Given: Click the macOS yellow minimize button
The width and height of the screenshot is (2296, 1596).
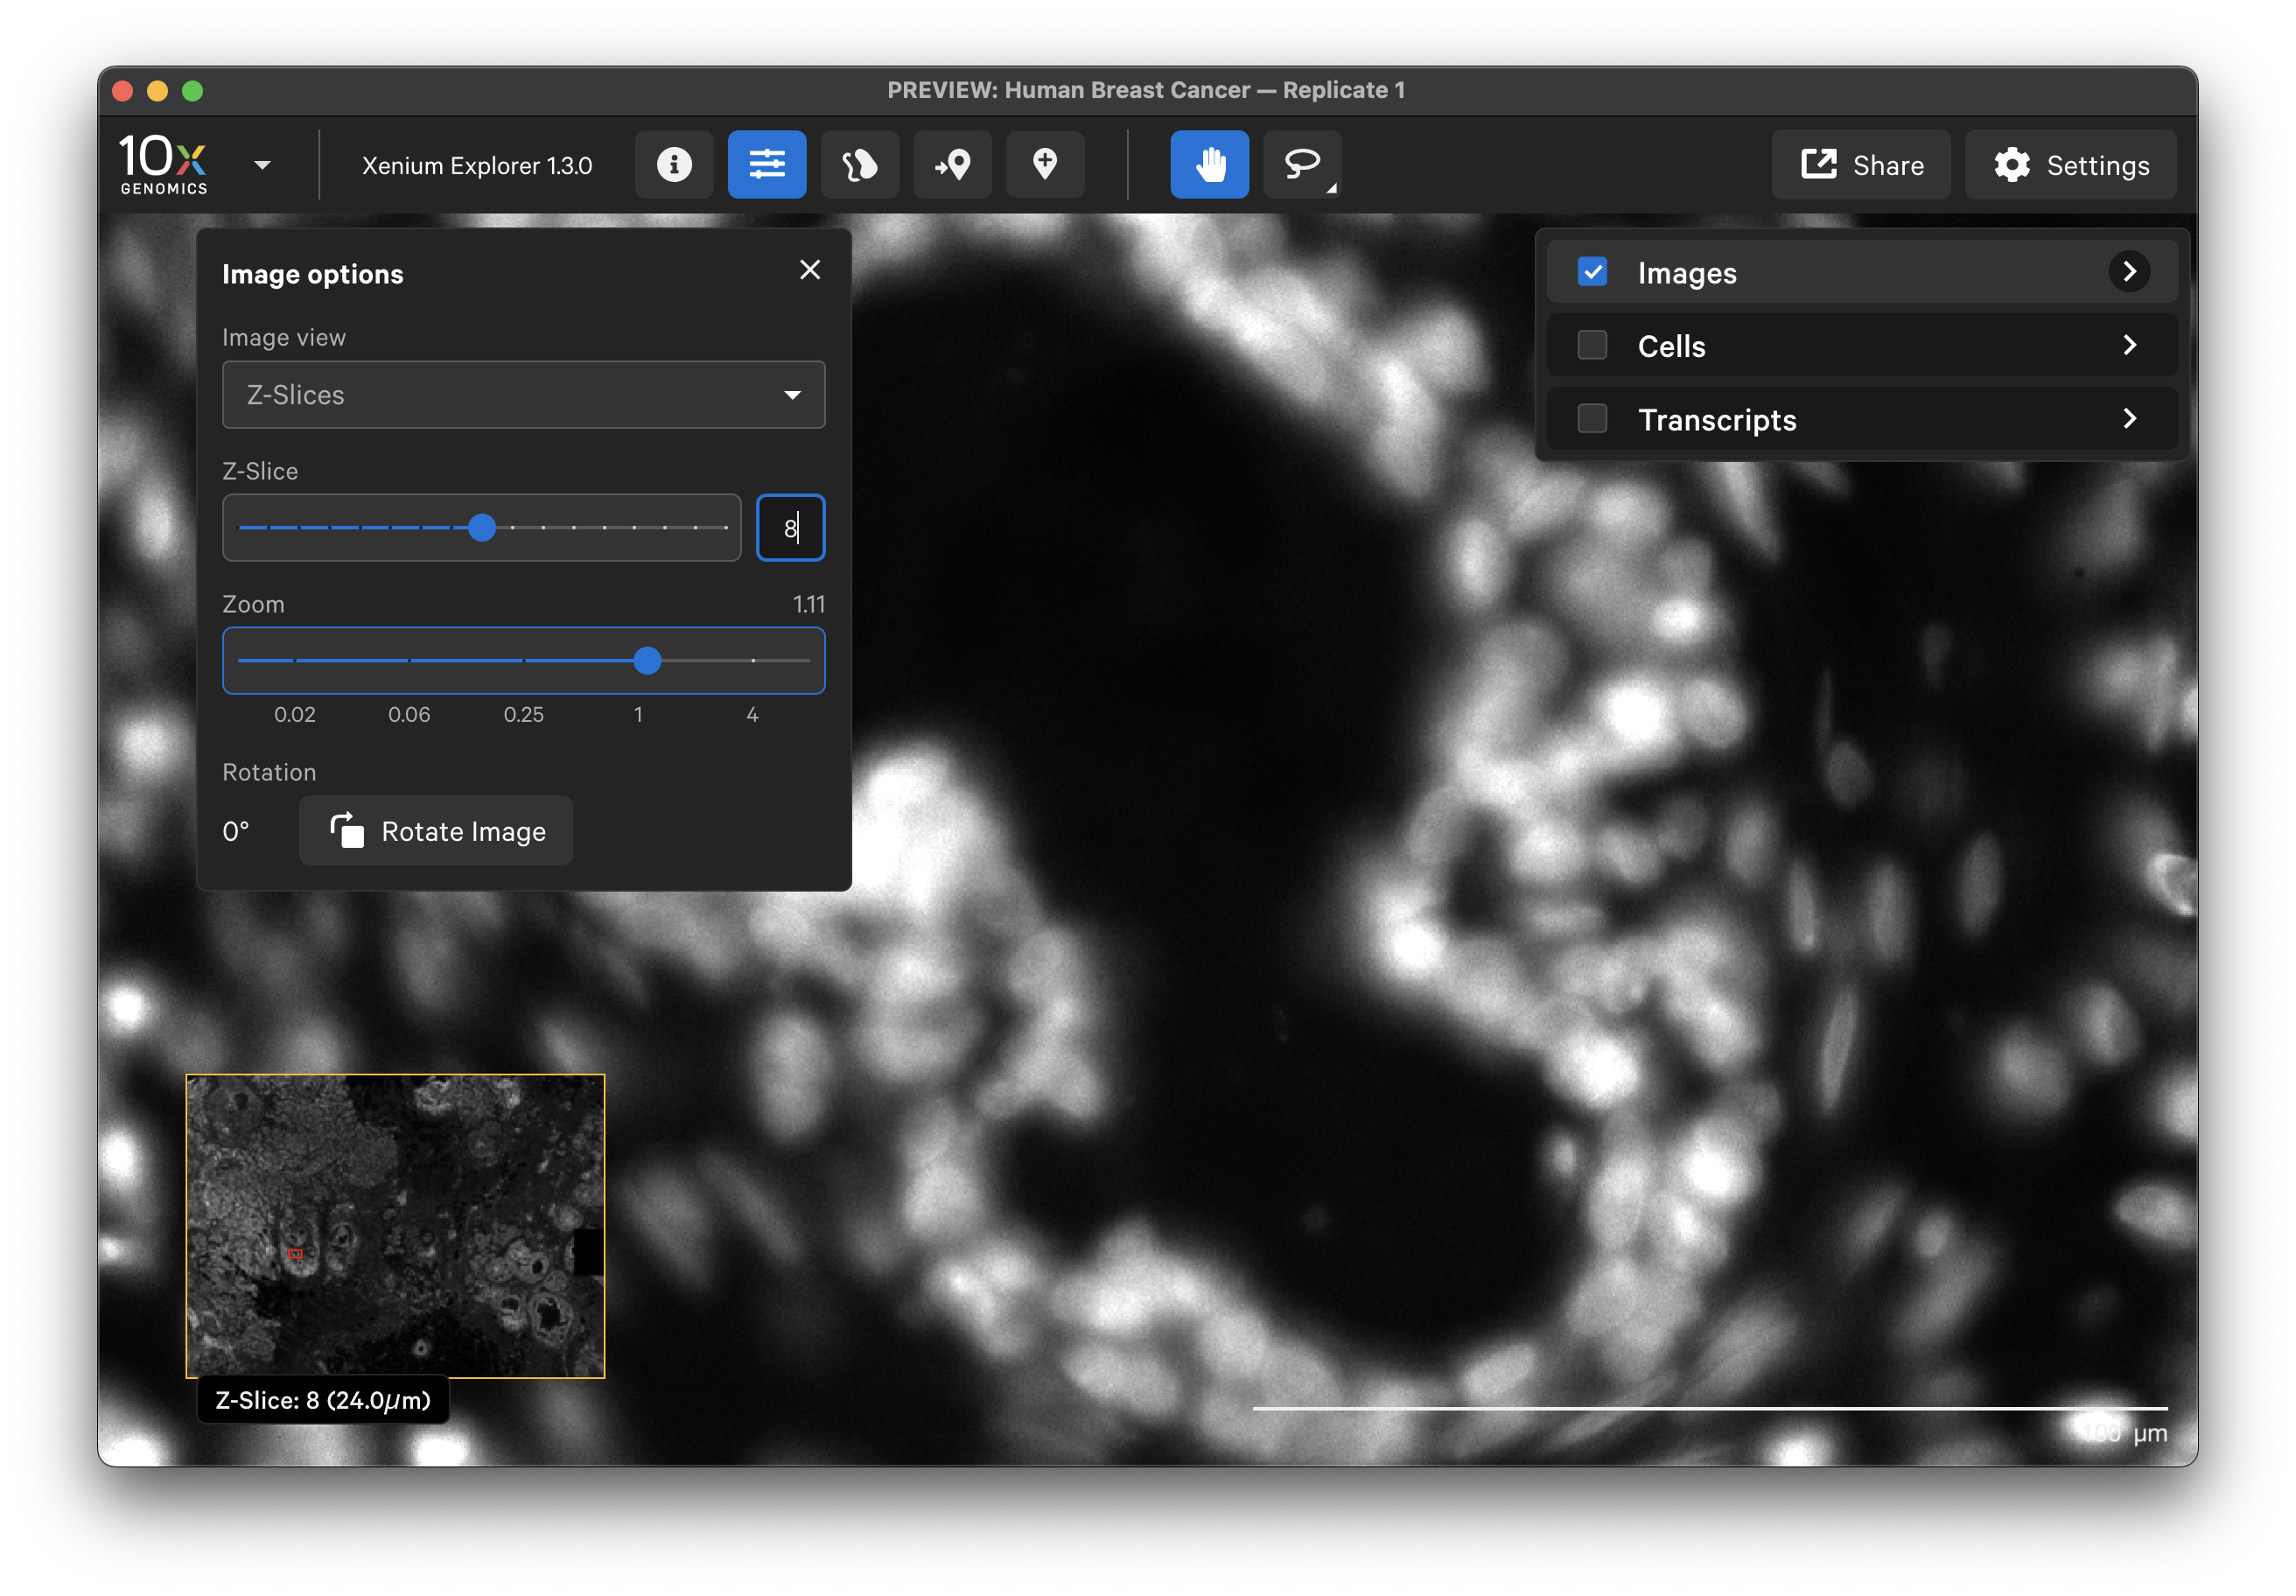Looking at the screenshot, I should point(157,91).
